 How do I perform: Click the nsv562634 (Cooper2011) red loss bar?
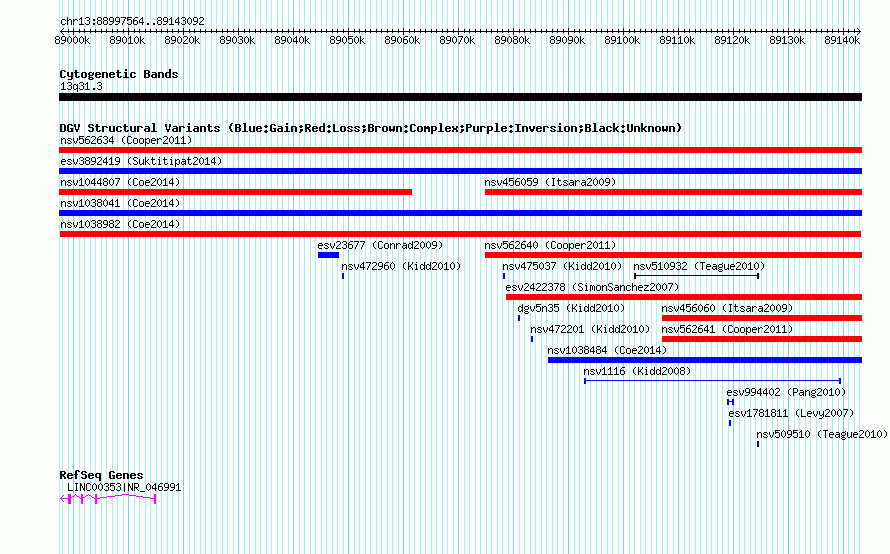[460, 150]
